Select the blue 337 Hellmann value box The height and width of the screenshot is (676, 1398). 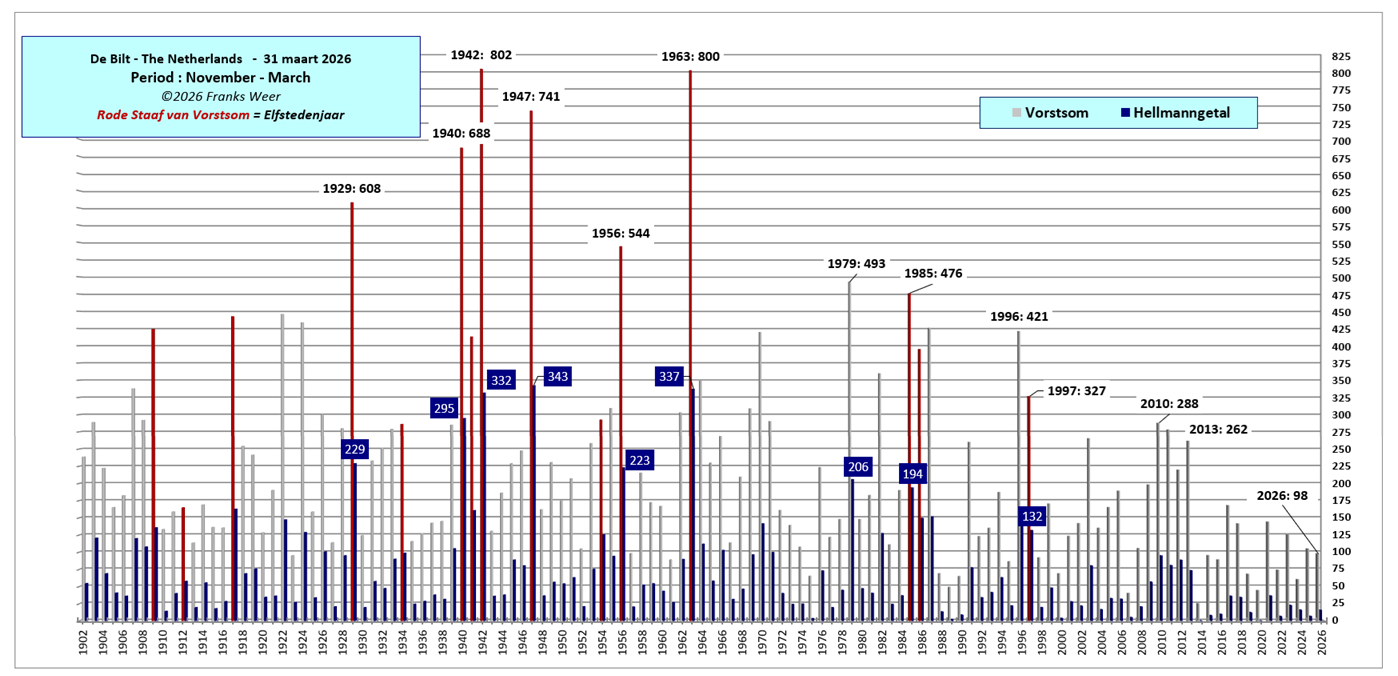click(x=669, y=377)
